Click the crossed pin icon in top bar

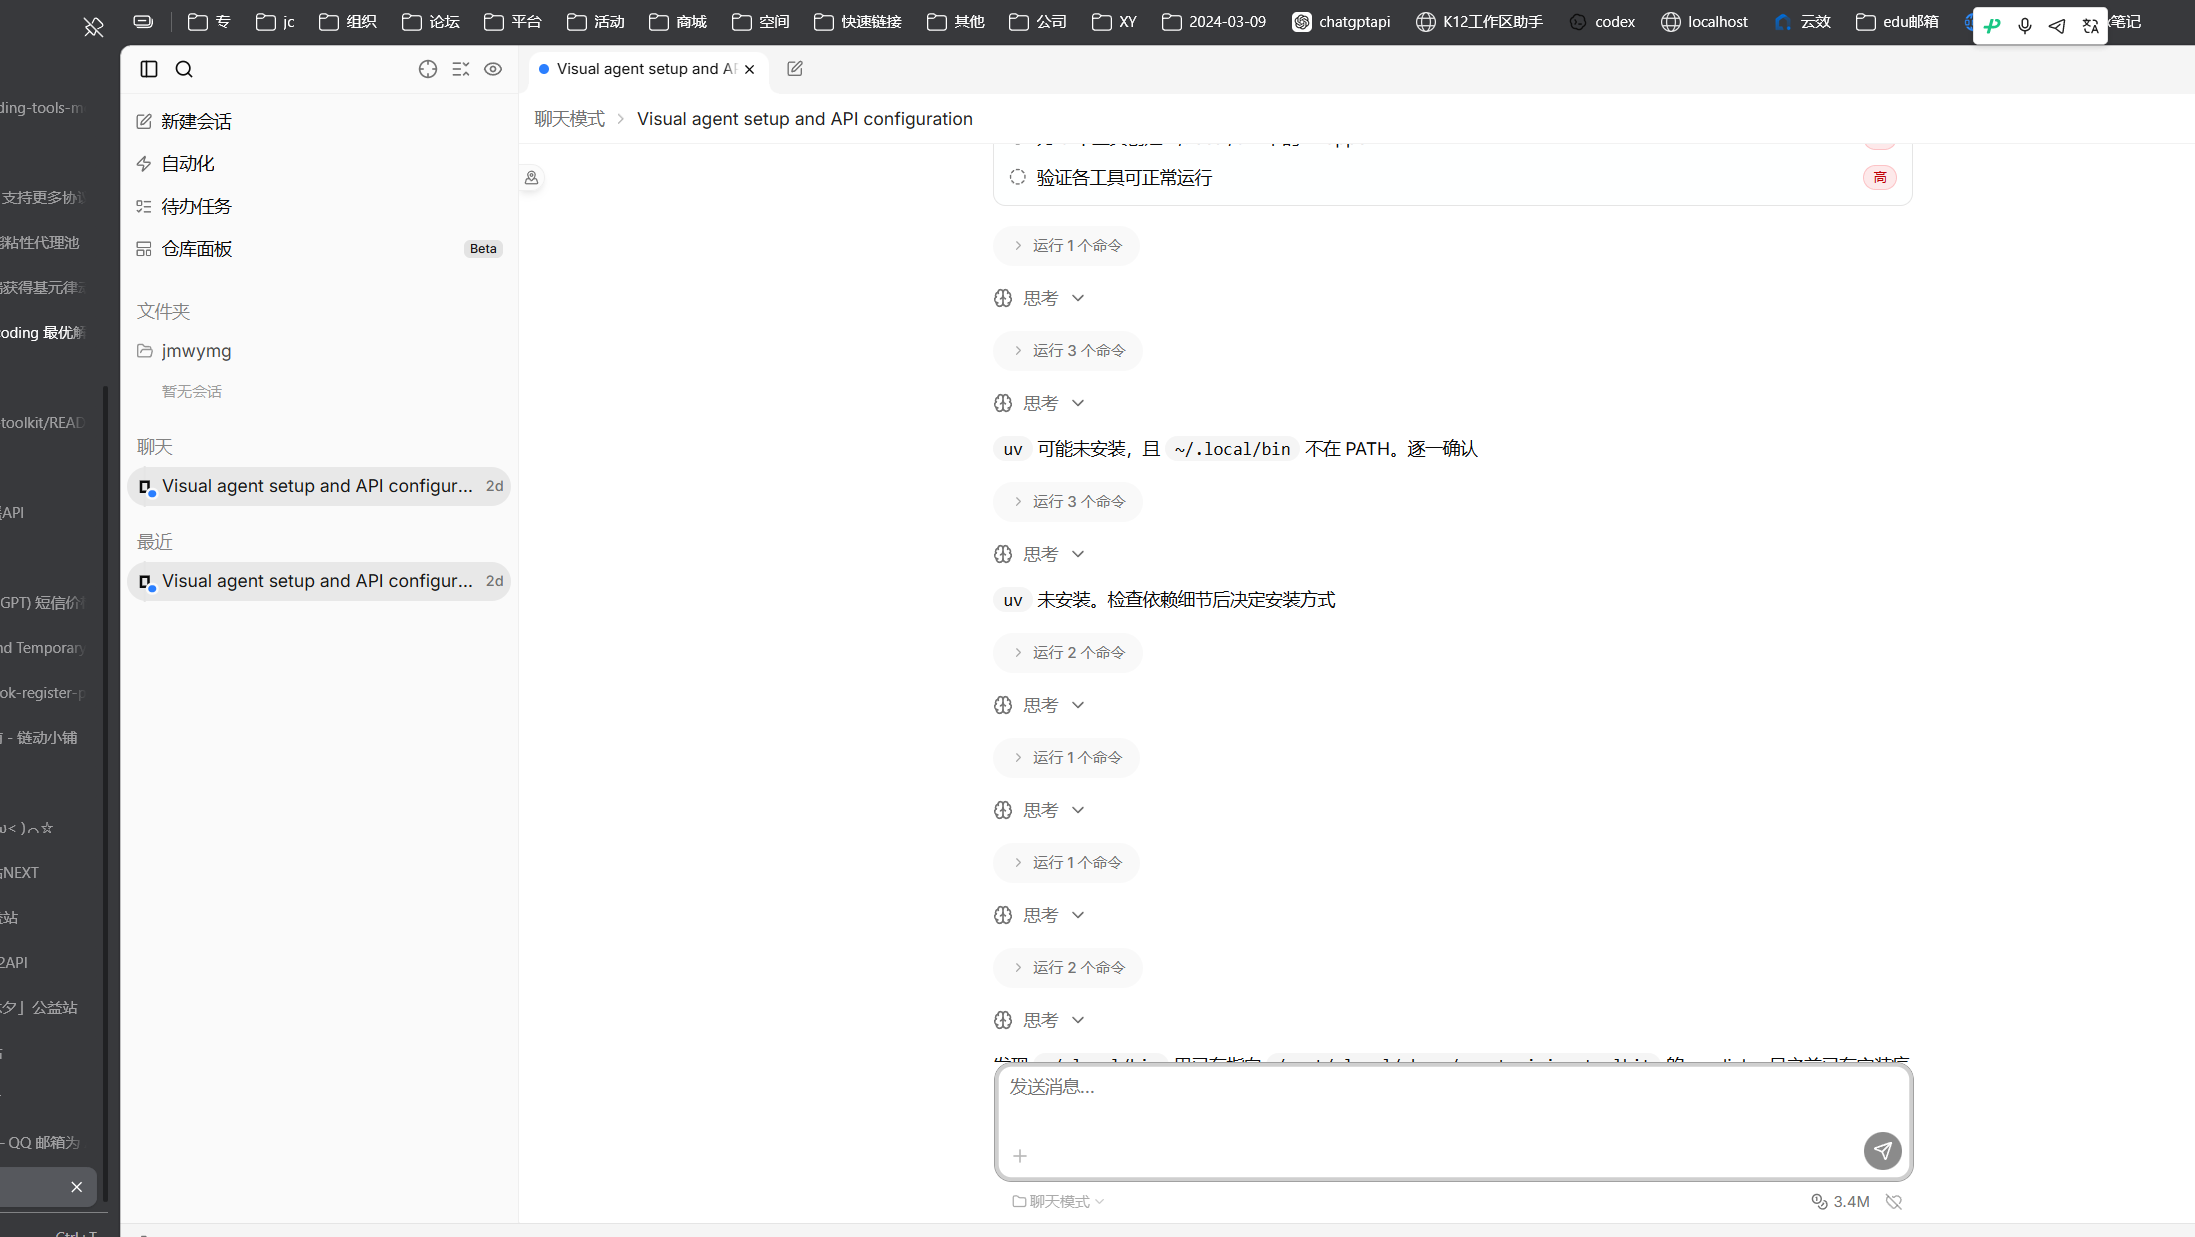coord(93,27)
